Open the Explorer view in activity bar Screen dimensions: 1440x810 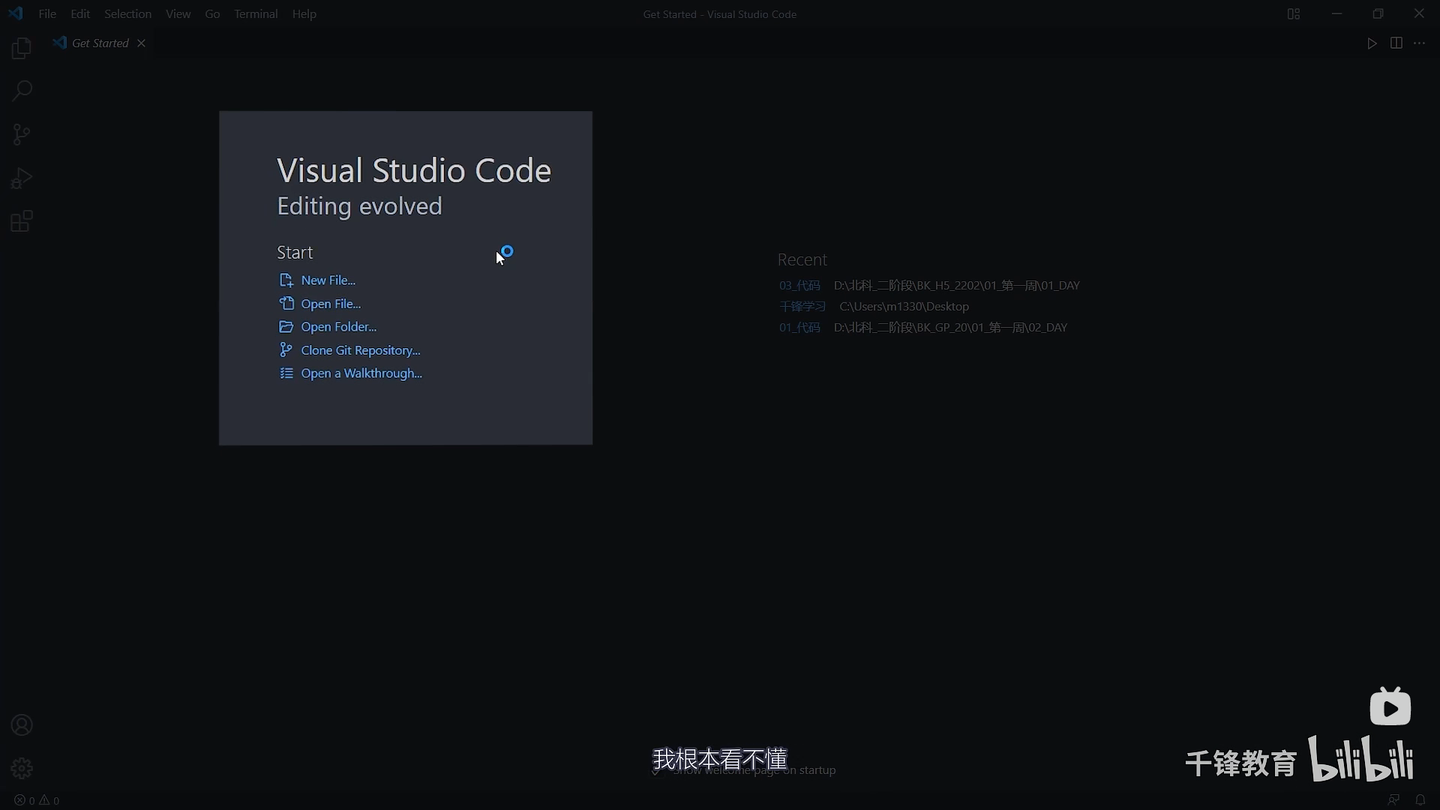21,48
